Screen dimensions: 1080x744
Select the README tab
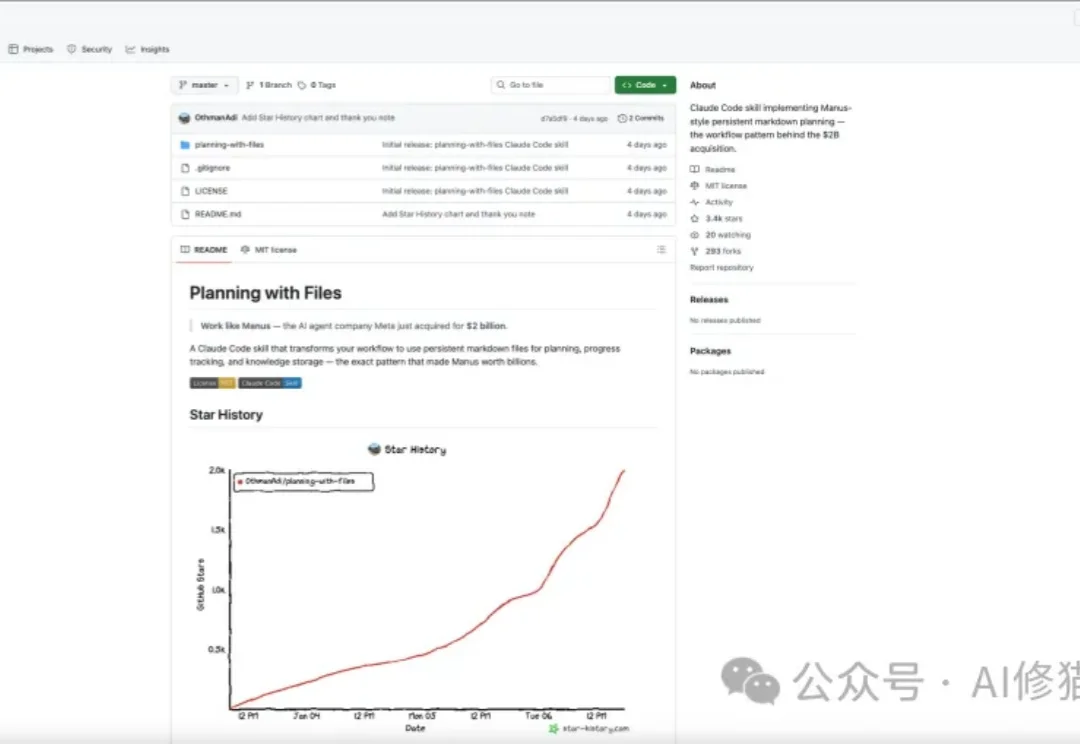(x=204, y=250)
